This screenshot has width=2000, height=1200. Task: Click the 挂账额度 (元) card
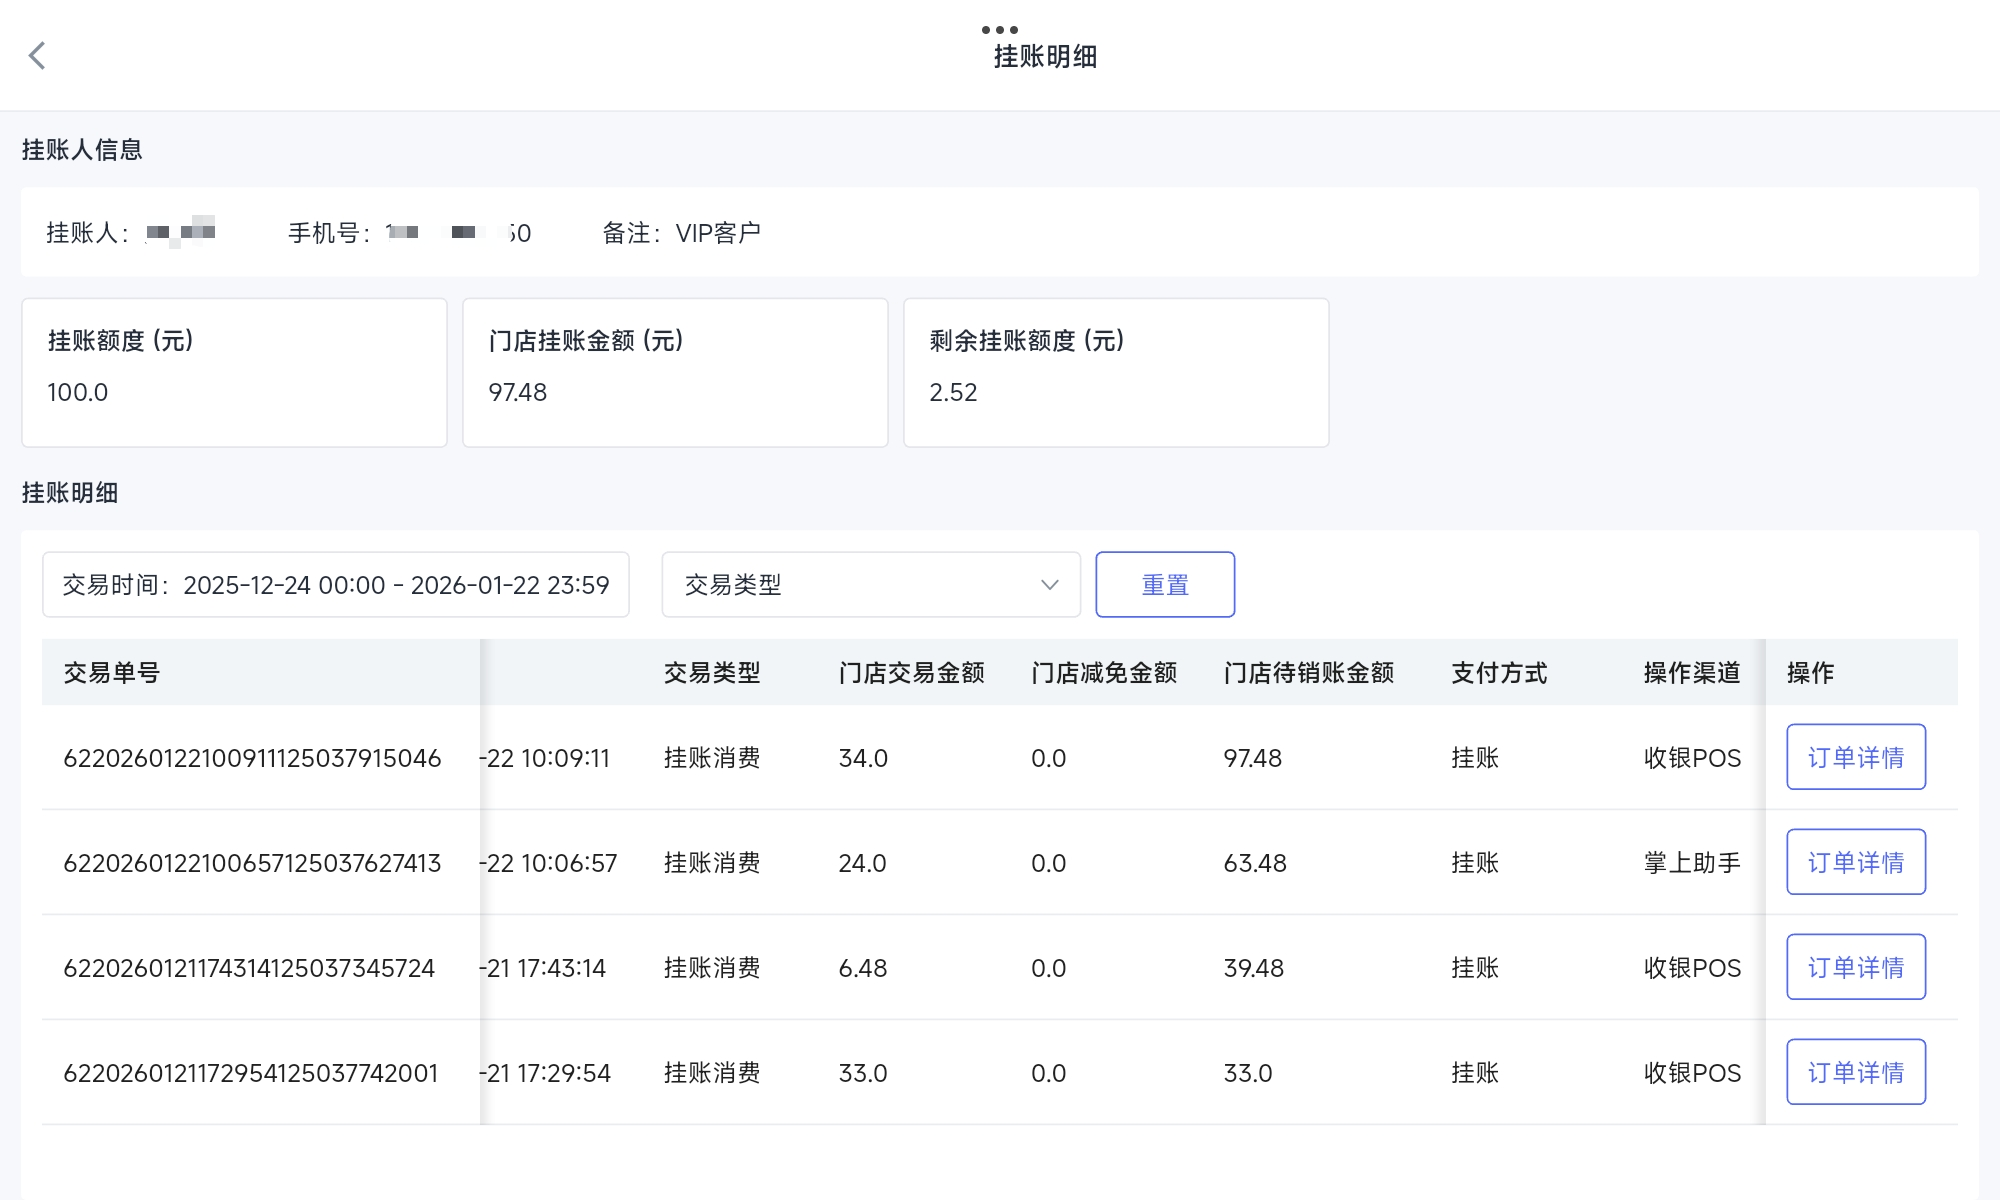click(234, 372)
